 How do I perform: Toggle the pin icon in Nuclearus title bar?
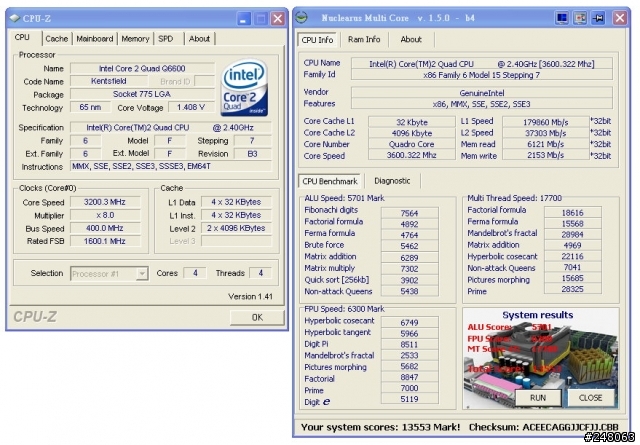(x=598, y=18)
